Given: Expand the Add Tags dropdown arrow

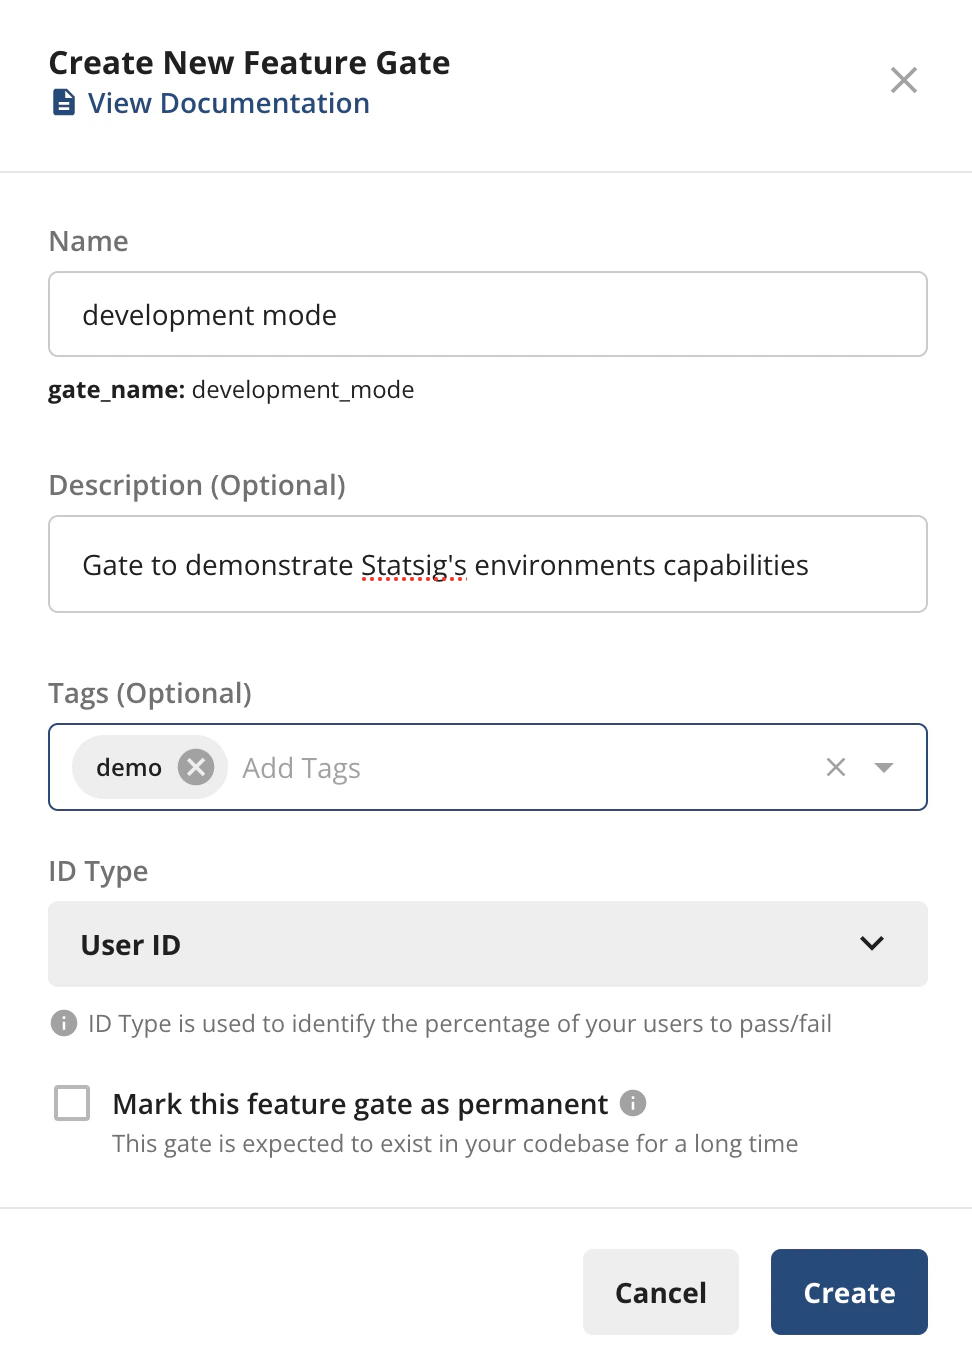Looking at the screenshot, I should pos(884,767).
